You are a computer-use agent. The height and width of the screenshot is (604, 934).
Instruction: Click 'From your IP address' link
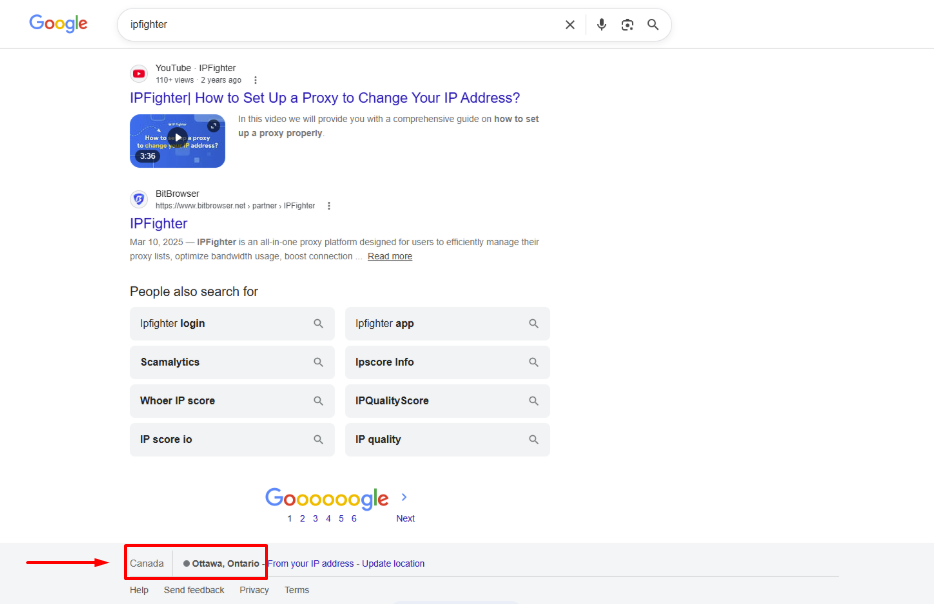pyautogui.click(x=310, y=563)
